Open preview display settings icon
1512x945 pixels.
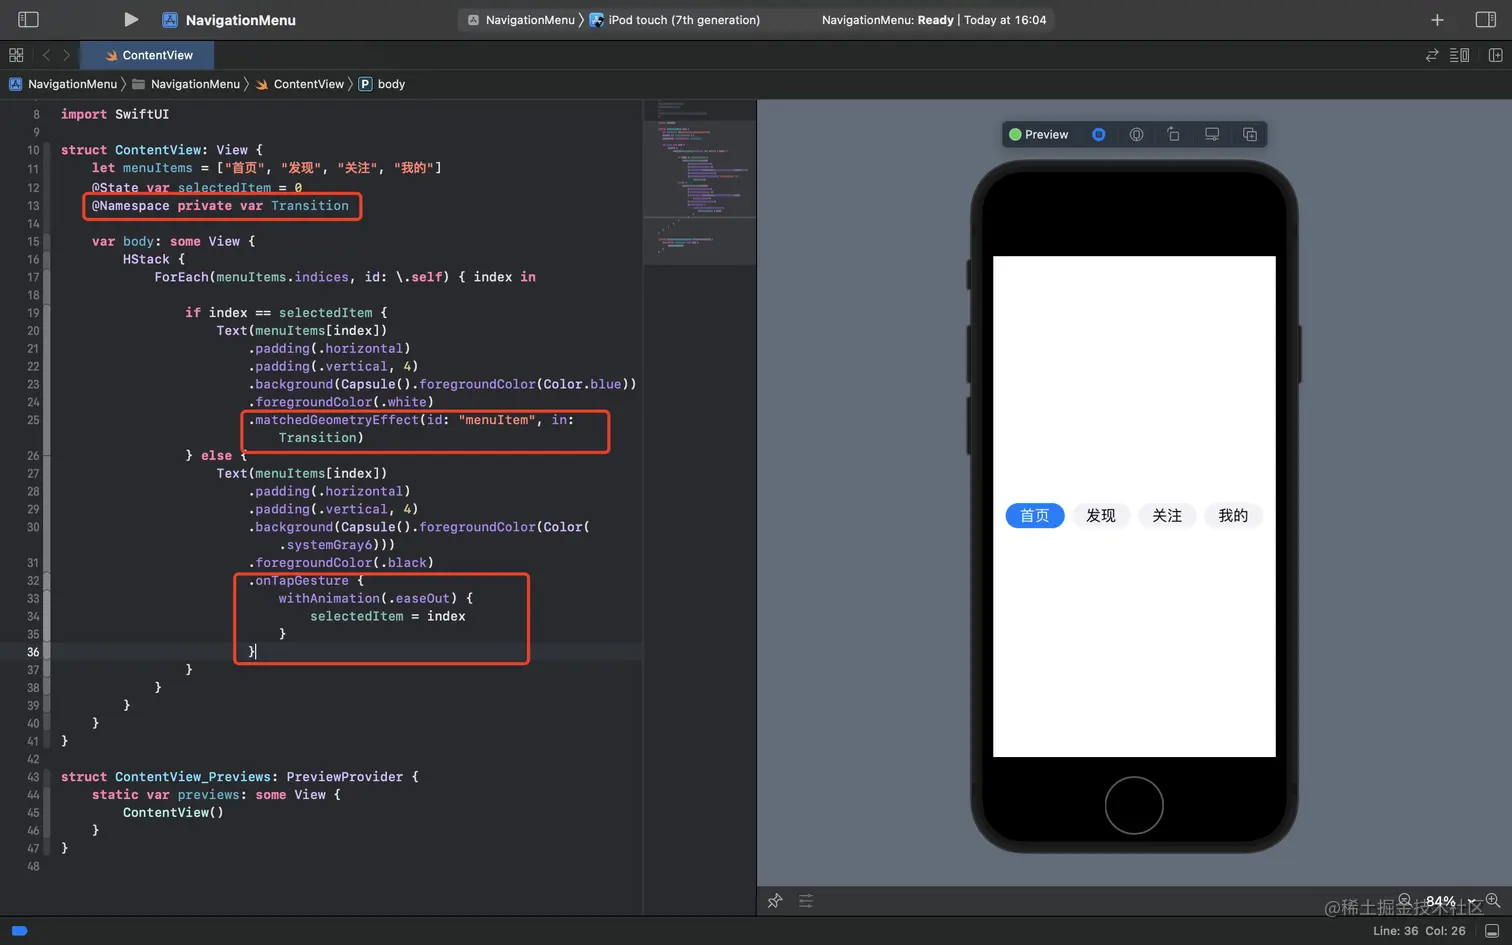pyautogui.click(x=1212, y=134)
